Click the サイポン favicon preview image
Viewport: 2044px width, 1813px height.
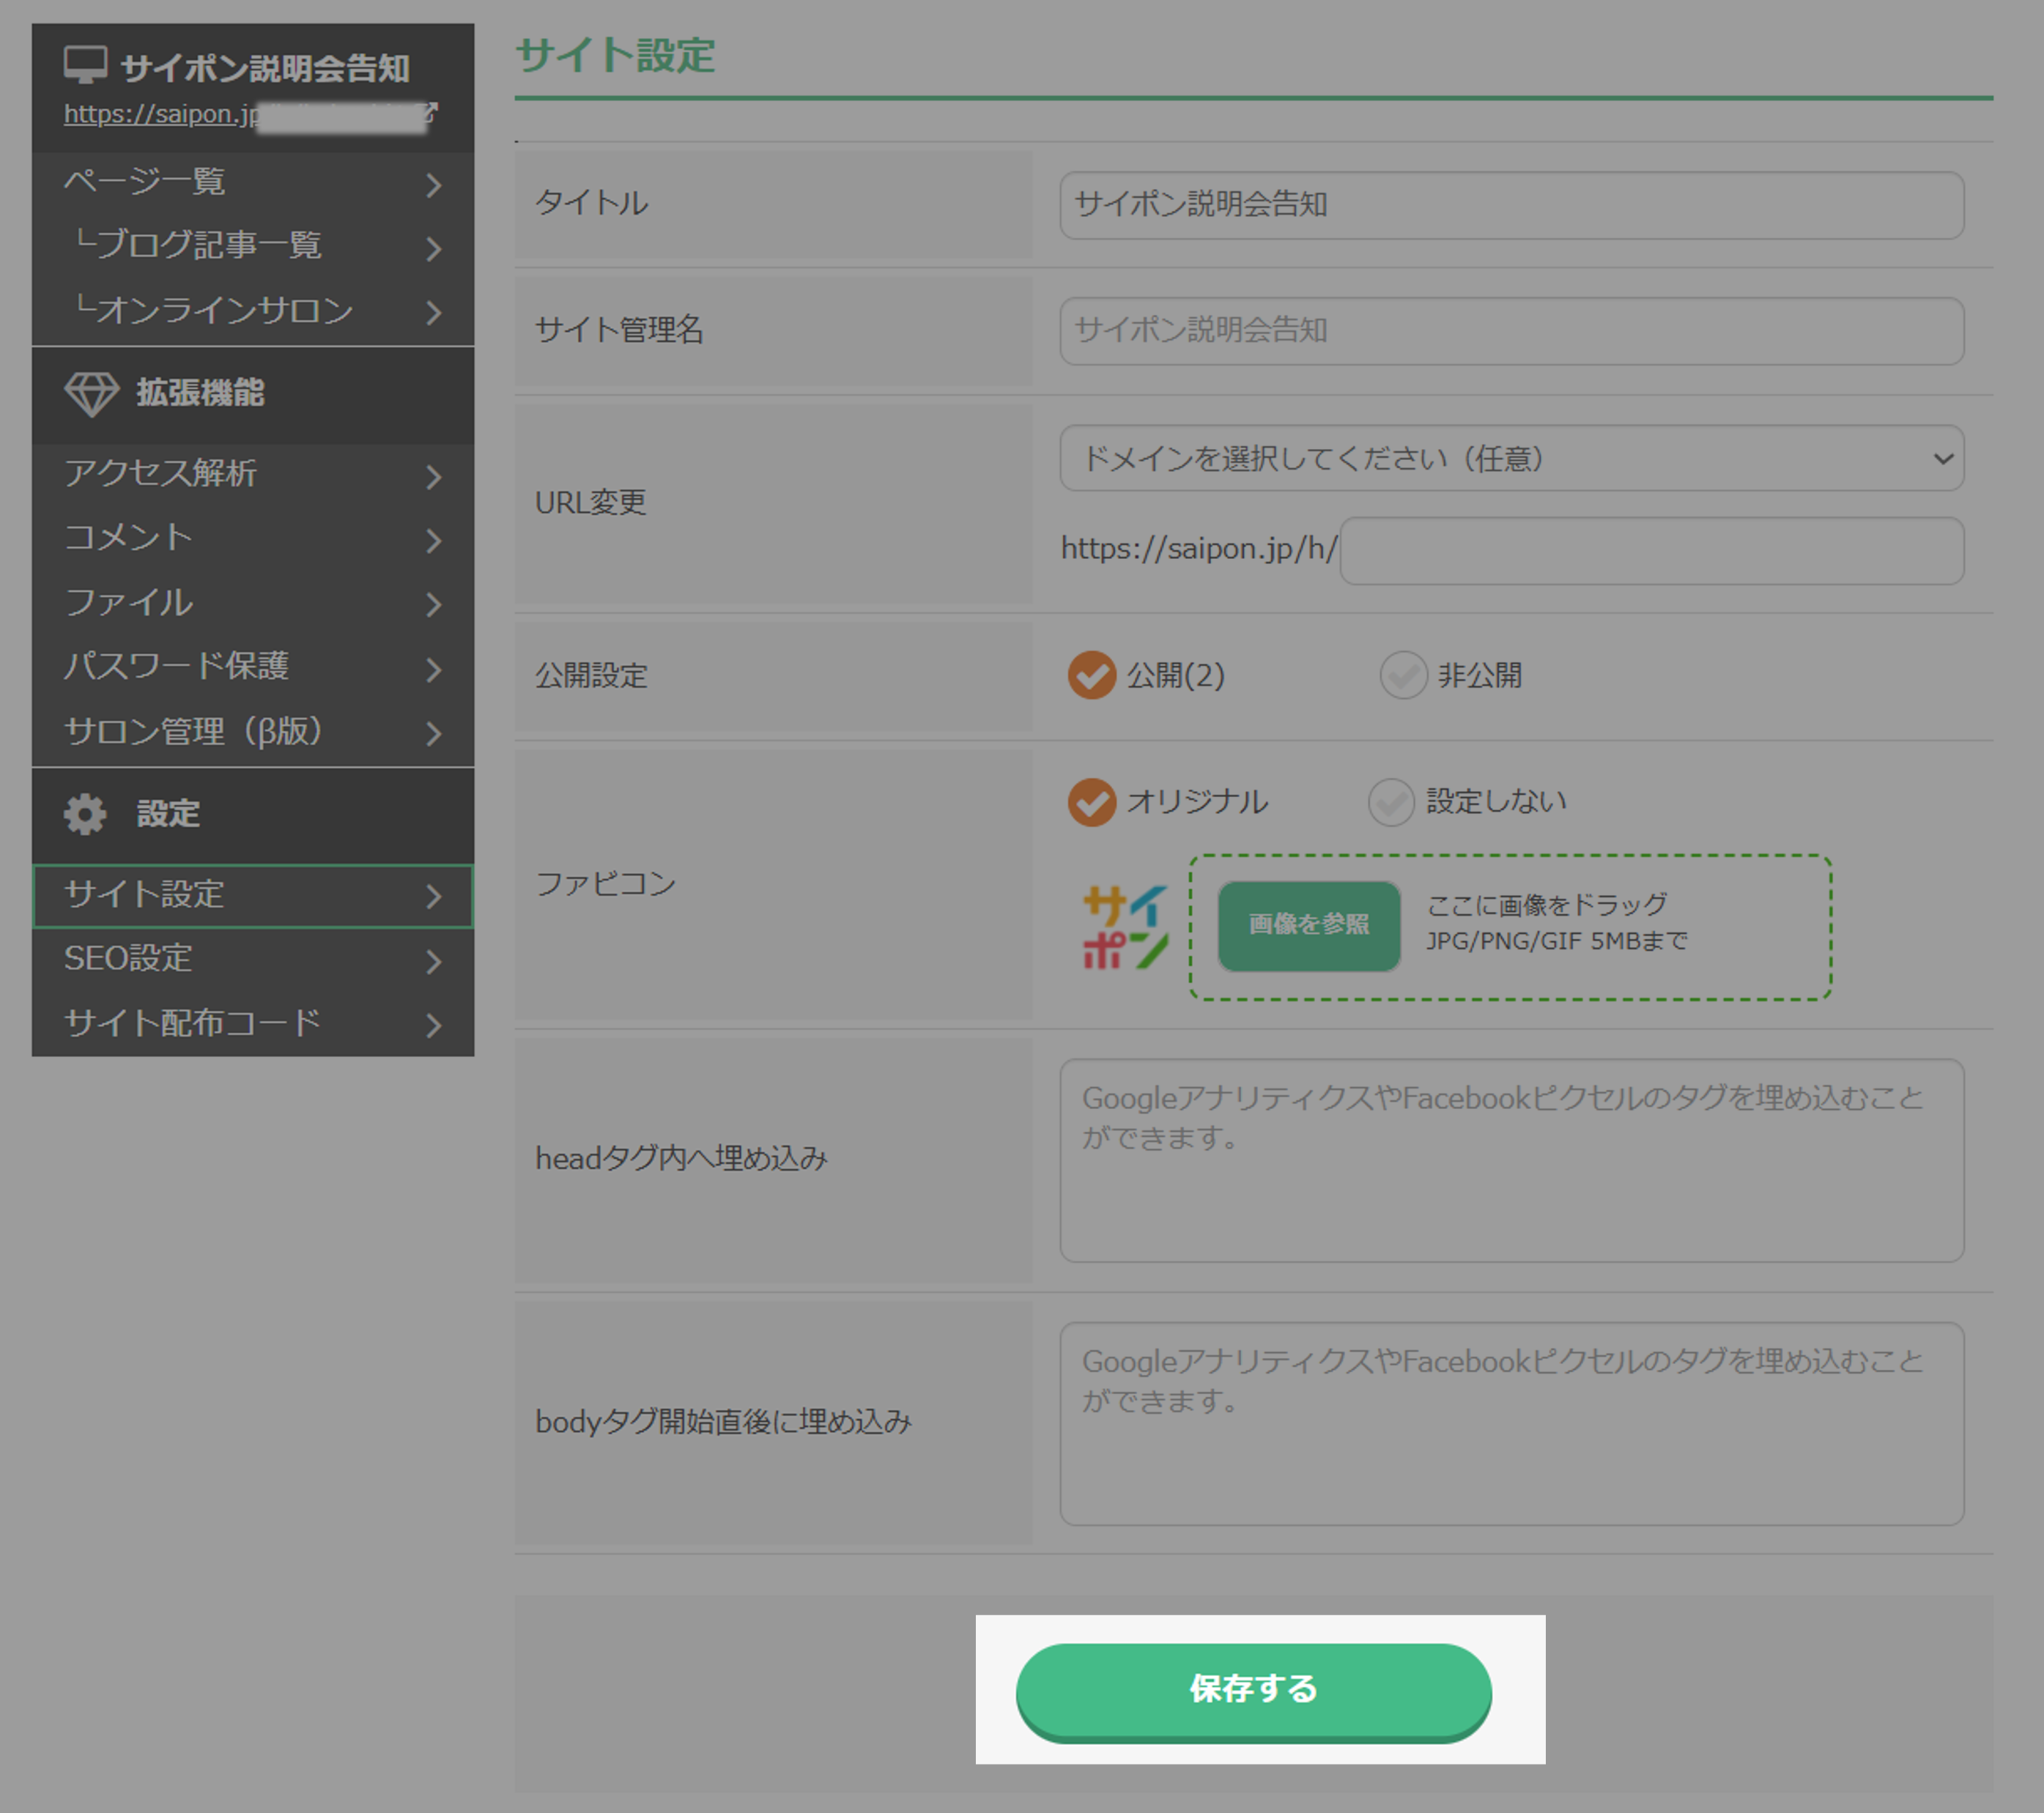pos(1125,927)
